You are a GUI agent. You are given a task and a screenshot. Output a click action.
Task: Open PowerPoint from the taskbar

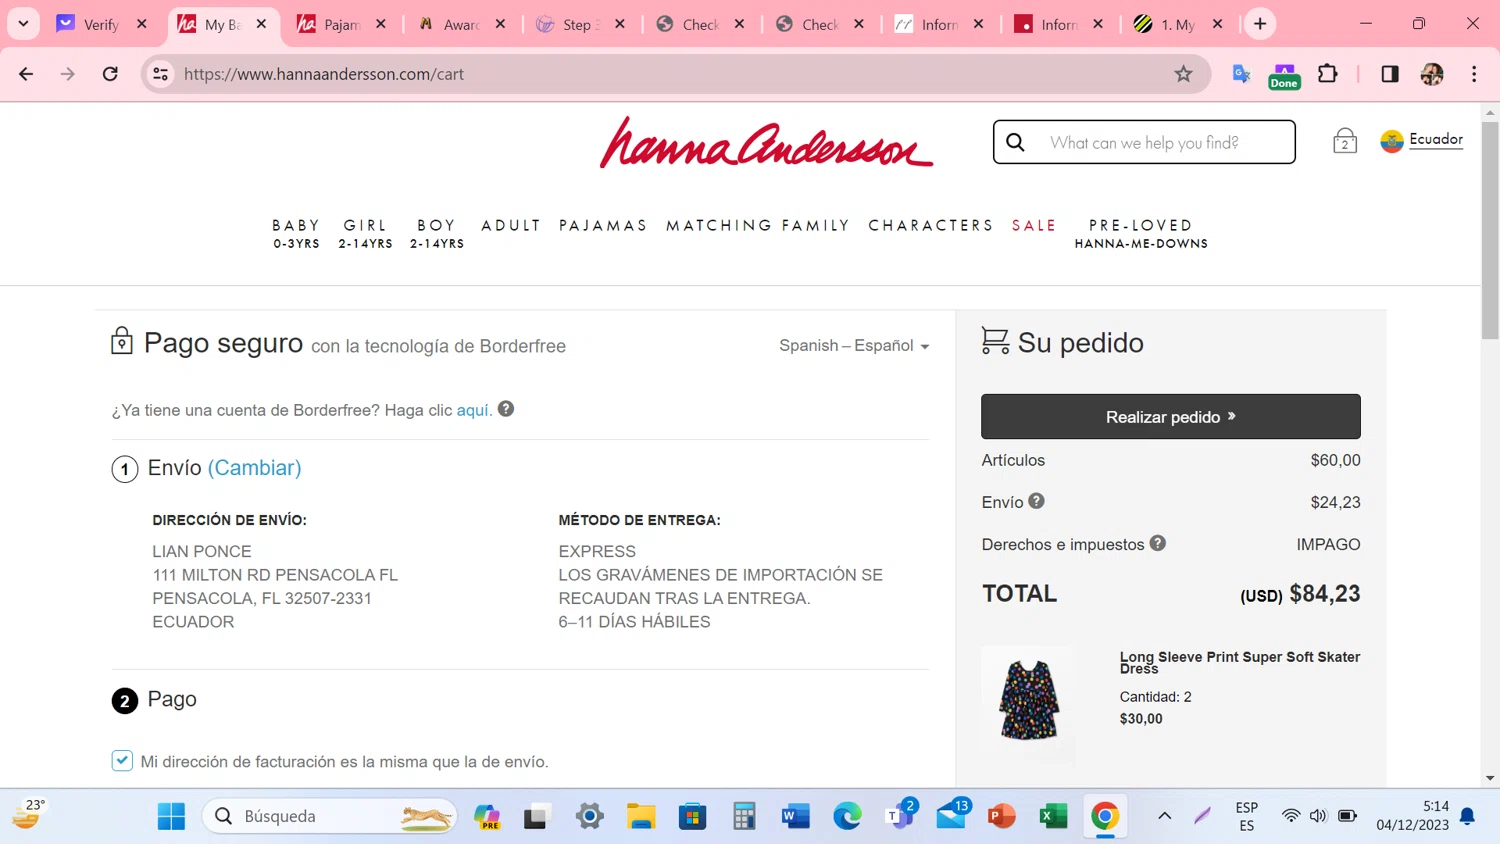tap(1001, 816)
